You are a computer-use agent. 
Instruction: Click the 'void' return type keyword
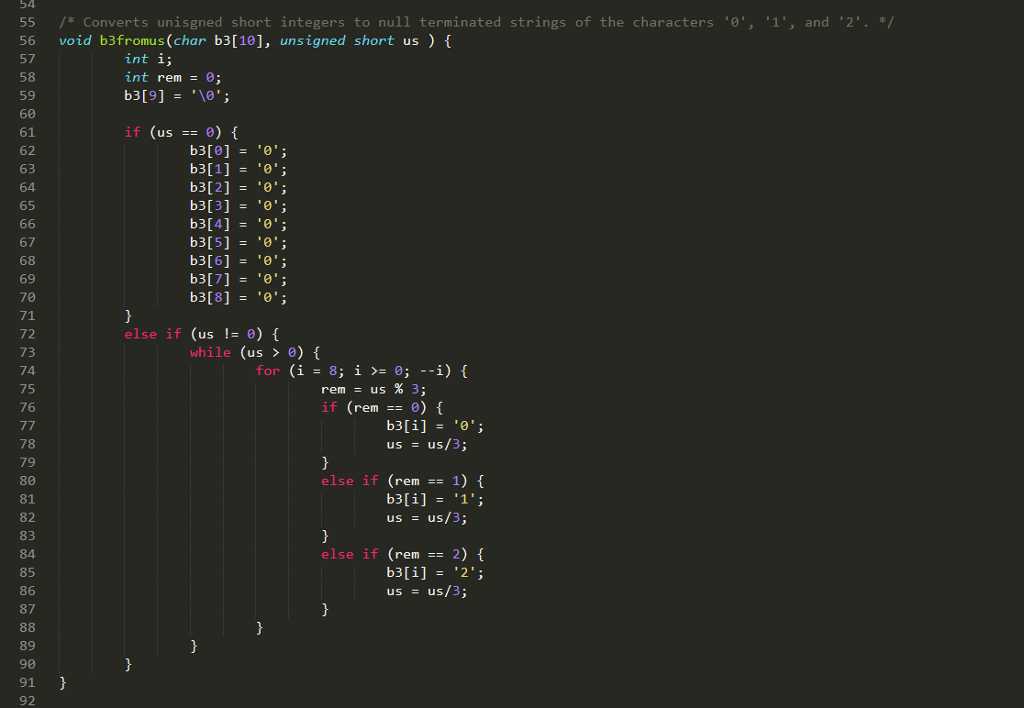[x=75, y=40]
